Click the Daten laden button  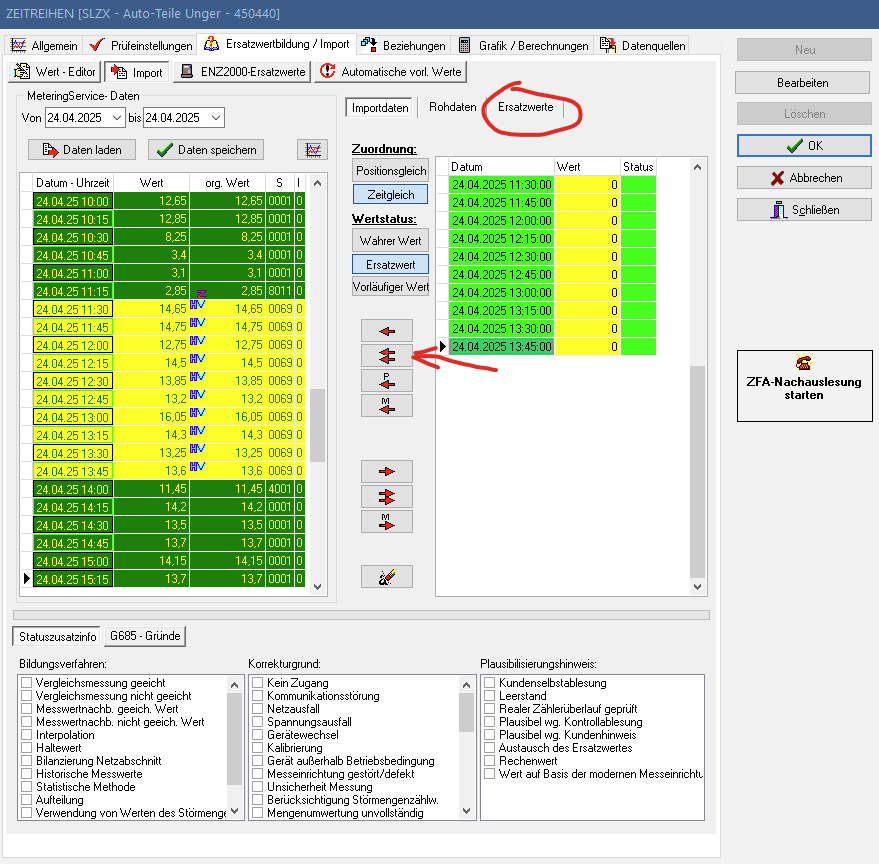(83, 150)
